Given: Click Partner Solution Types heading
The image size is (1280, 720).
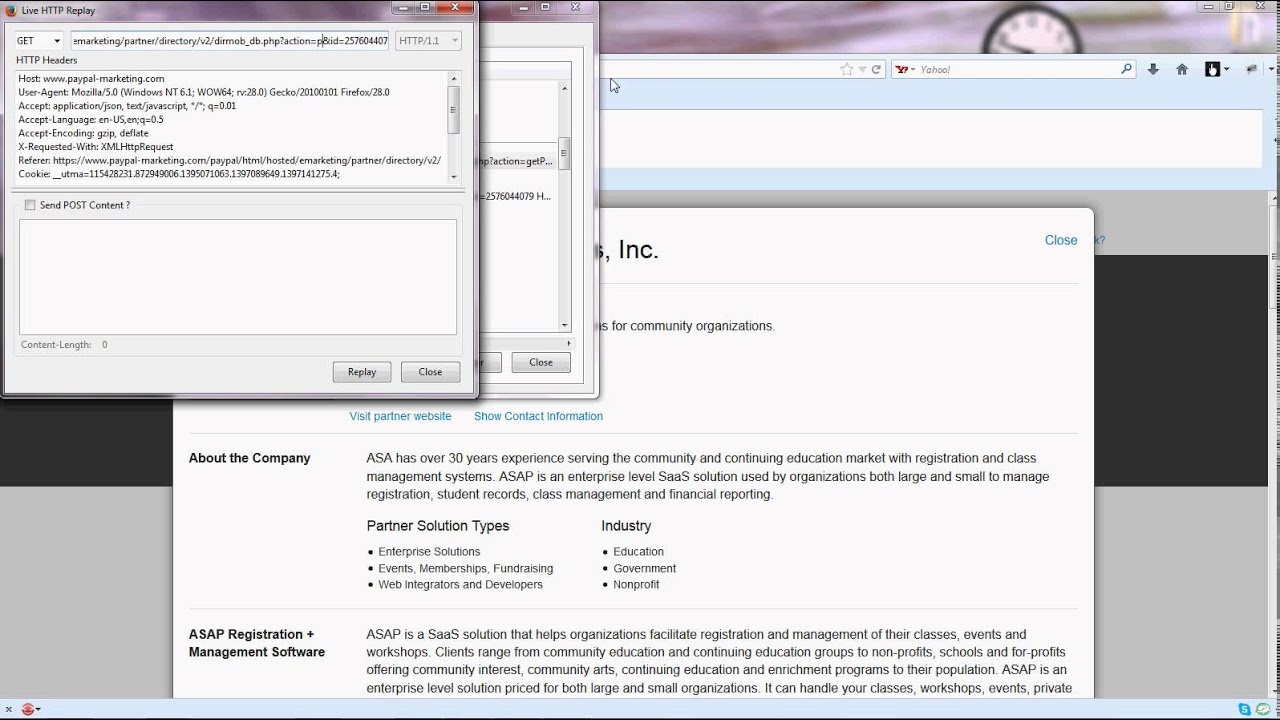Looking at the screenshot, I should coord(438,526).
